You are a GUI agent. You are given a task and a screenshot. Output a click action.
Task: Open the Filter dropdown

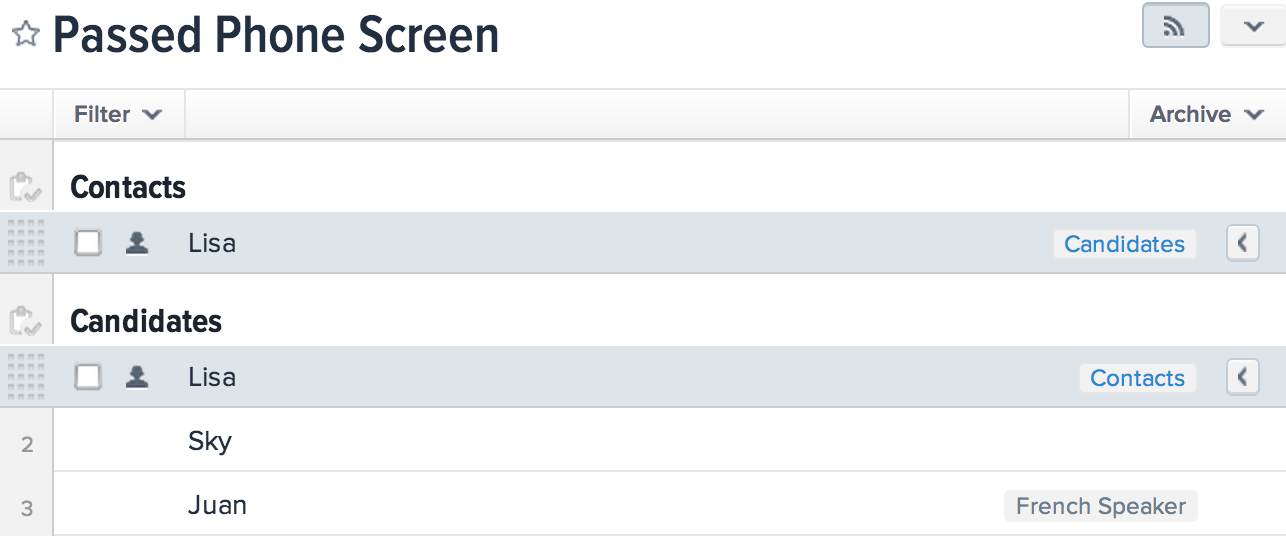click(x=118, y=114)
